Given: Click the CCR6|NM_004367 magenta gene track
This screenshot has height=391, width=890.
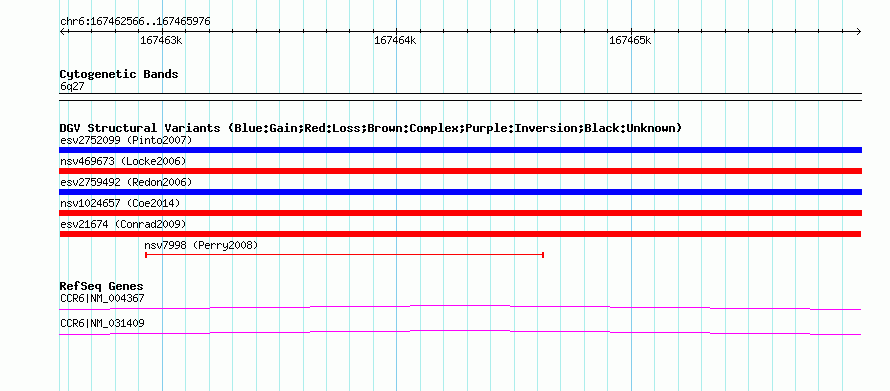Looking at the screenshot, I should coord(460,308).
